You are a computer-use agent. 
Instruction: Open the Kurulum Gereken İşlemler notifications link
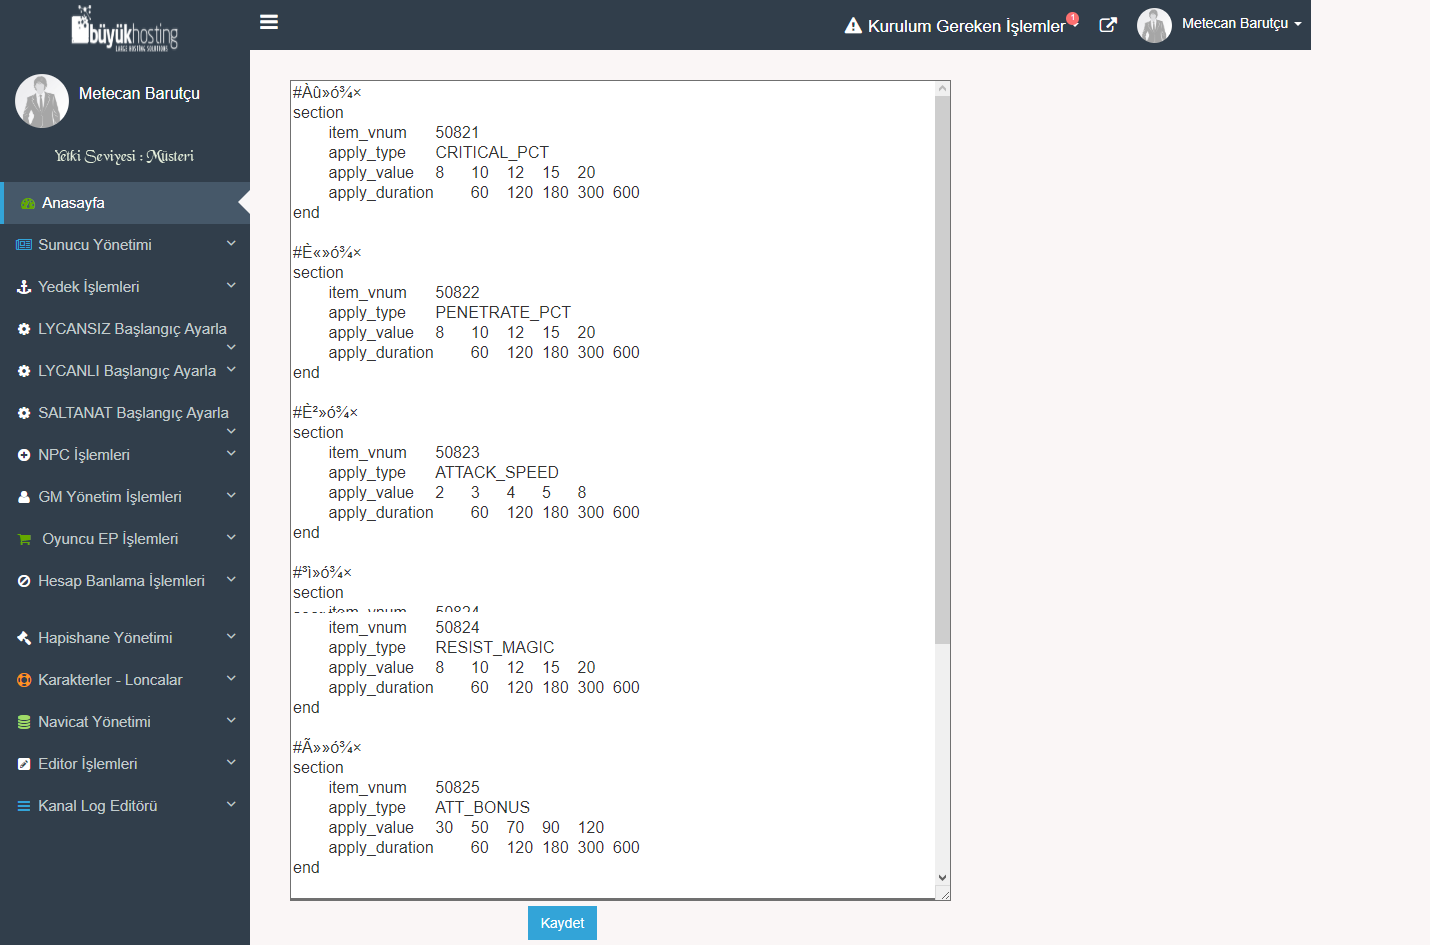click(966, 26)
